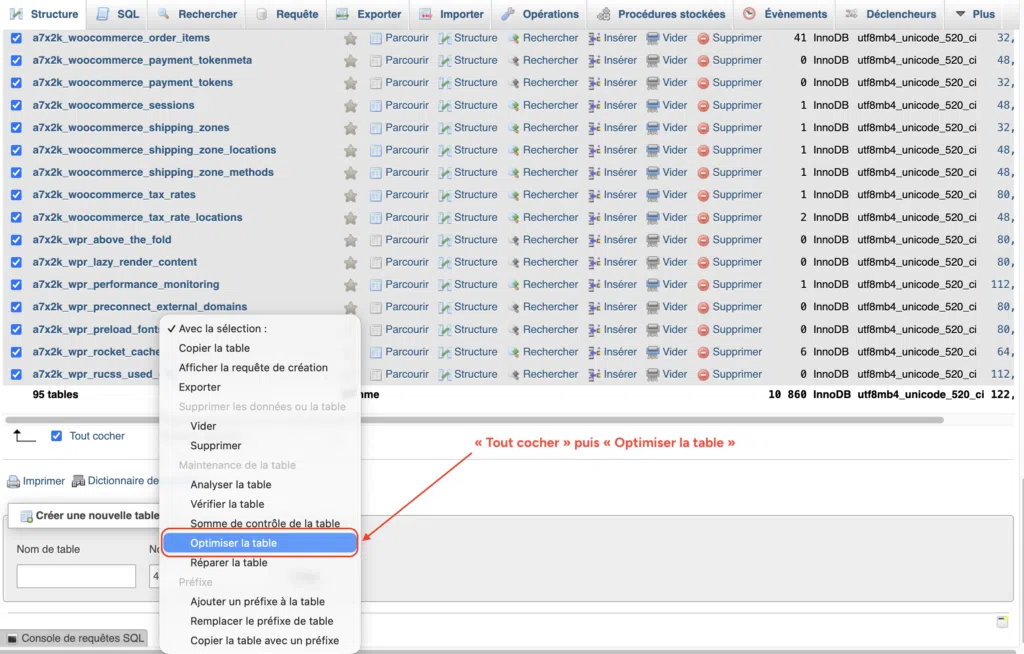
Task: Uncheck the a7x2k_woocommerce_tax_rates checkbox
Action: tap(16, 195)
